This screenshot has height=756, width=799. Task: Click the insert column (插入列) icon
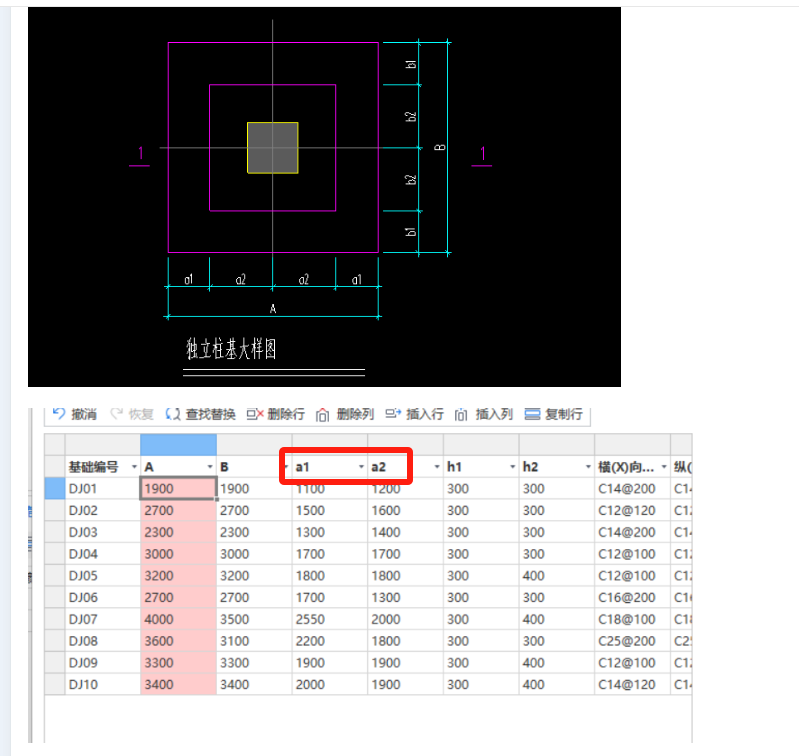pyautogui.click(x=461, y=415)
